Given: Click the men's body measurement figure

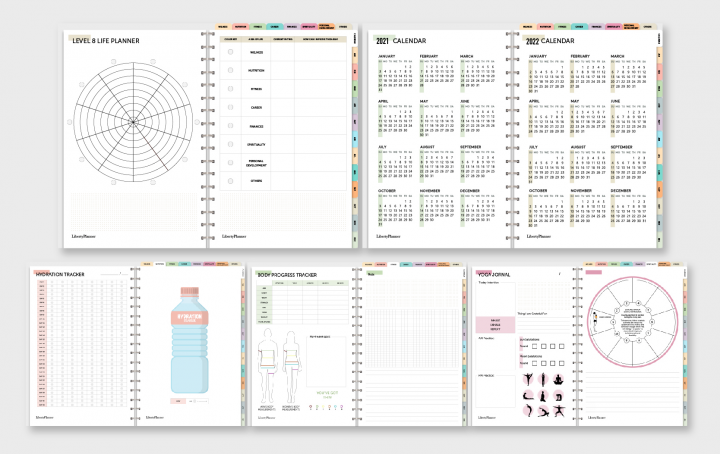Looking at the screenshot, I should click(x=267, y=365).
